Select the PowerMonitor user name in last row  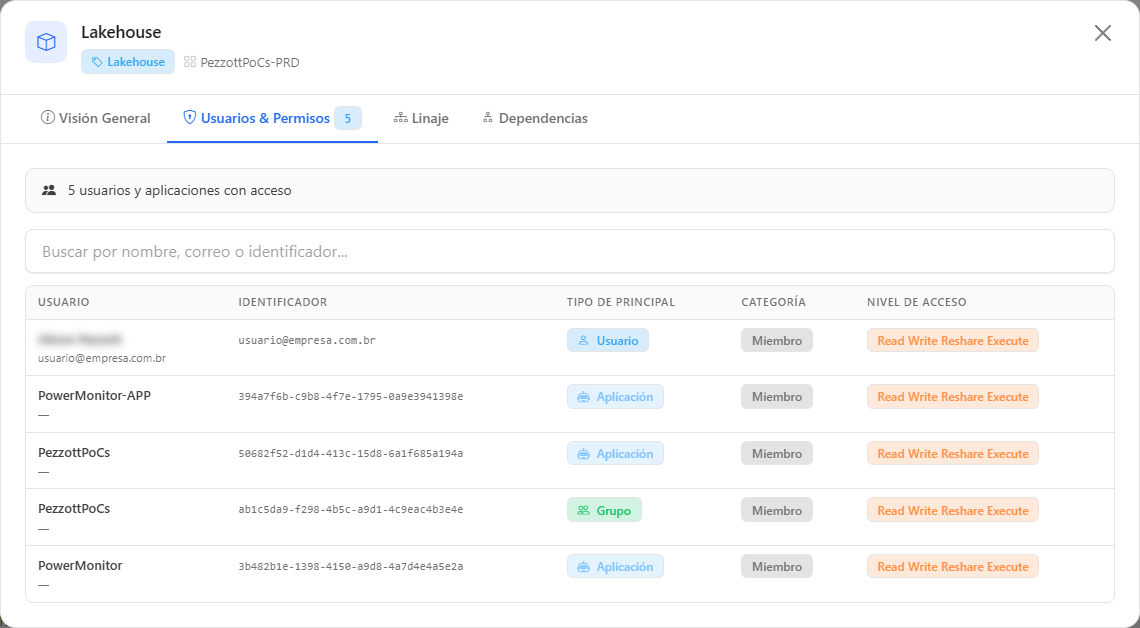[80, 565]
